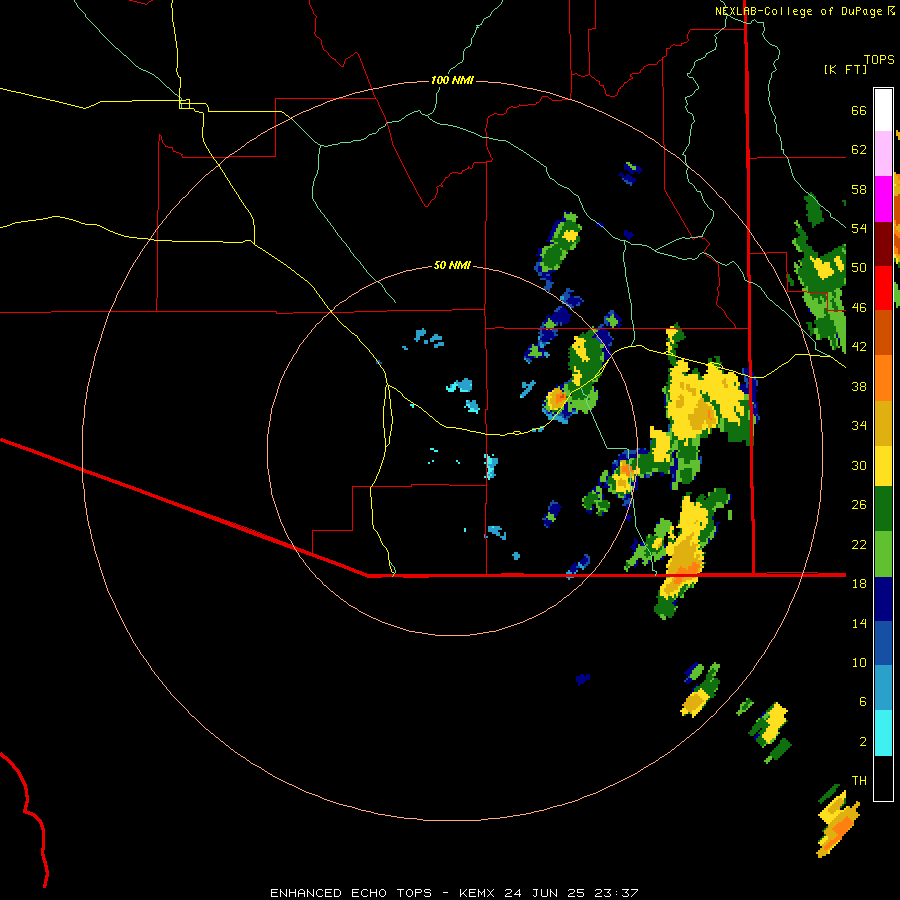900x900 pixels.
Task: Click the NEXLAB-College of DuPage label
Action: coord(798,11)
